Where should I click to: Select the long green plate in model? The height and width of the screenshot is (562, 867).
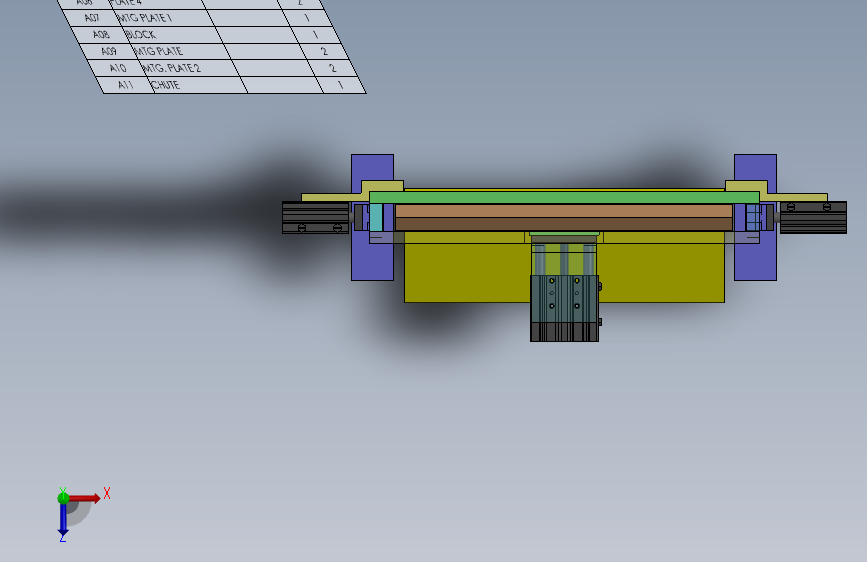pyautogui.click(x=564, y=198)
